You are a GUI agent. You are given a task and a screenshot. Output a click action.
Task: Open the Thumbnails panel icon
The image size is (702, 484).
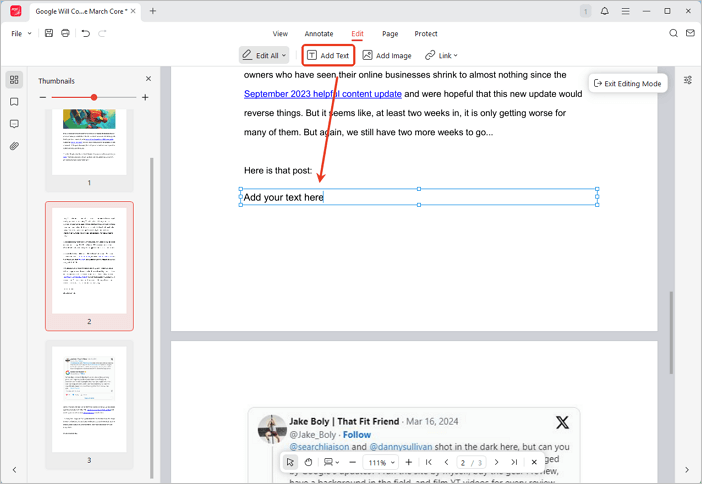14,80
